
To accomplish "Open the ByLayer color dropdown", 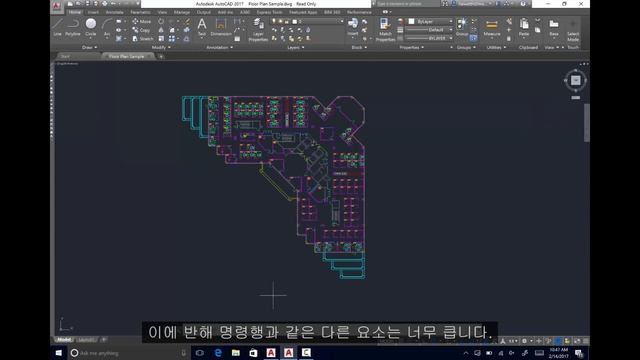I will click(431, 21).
